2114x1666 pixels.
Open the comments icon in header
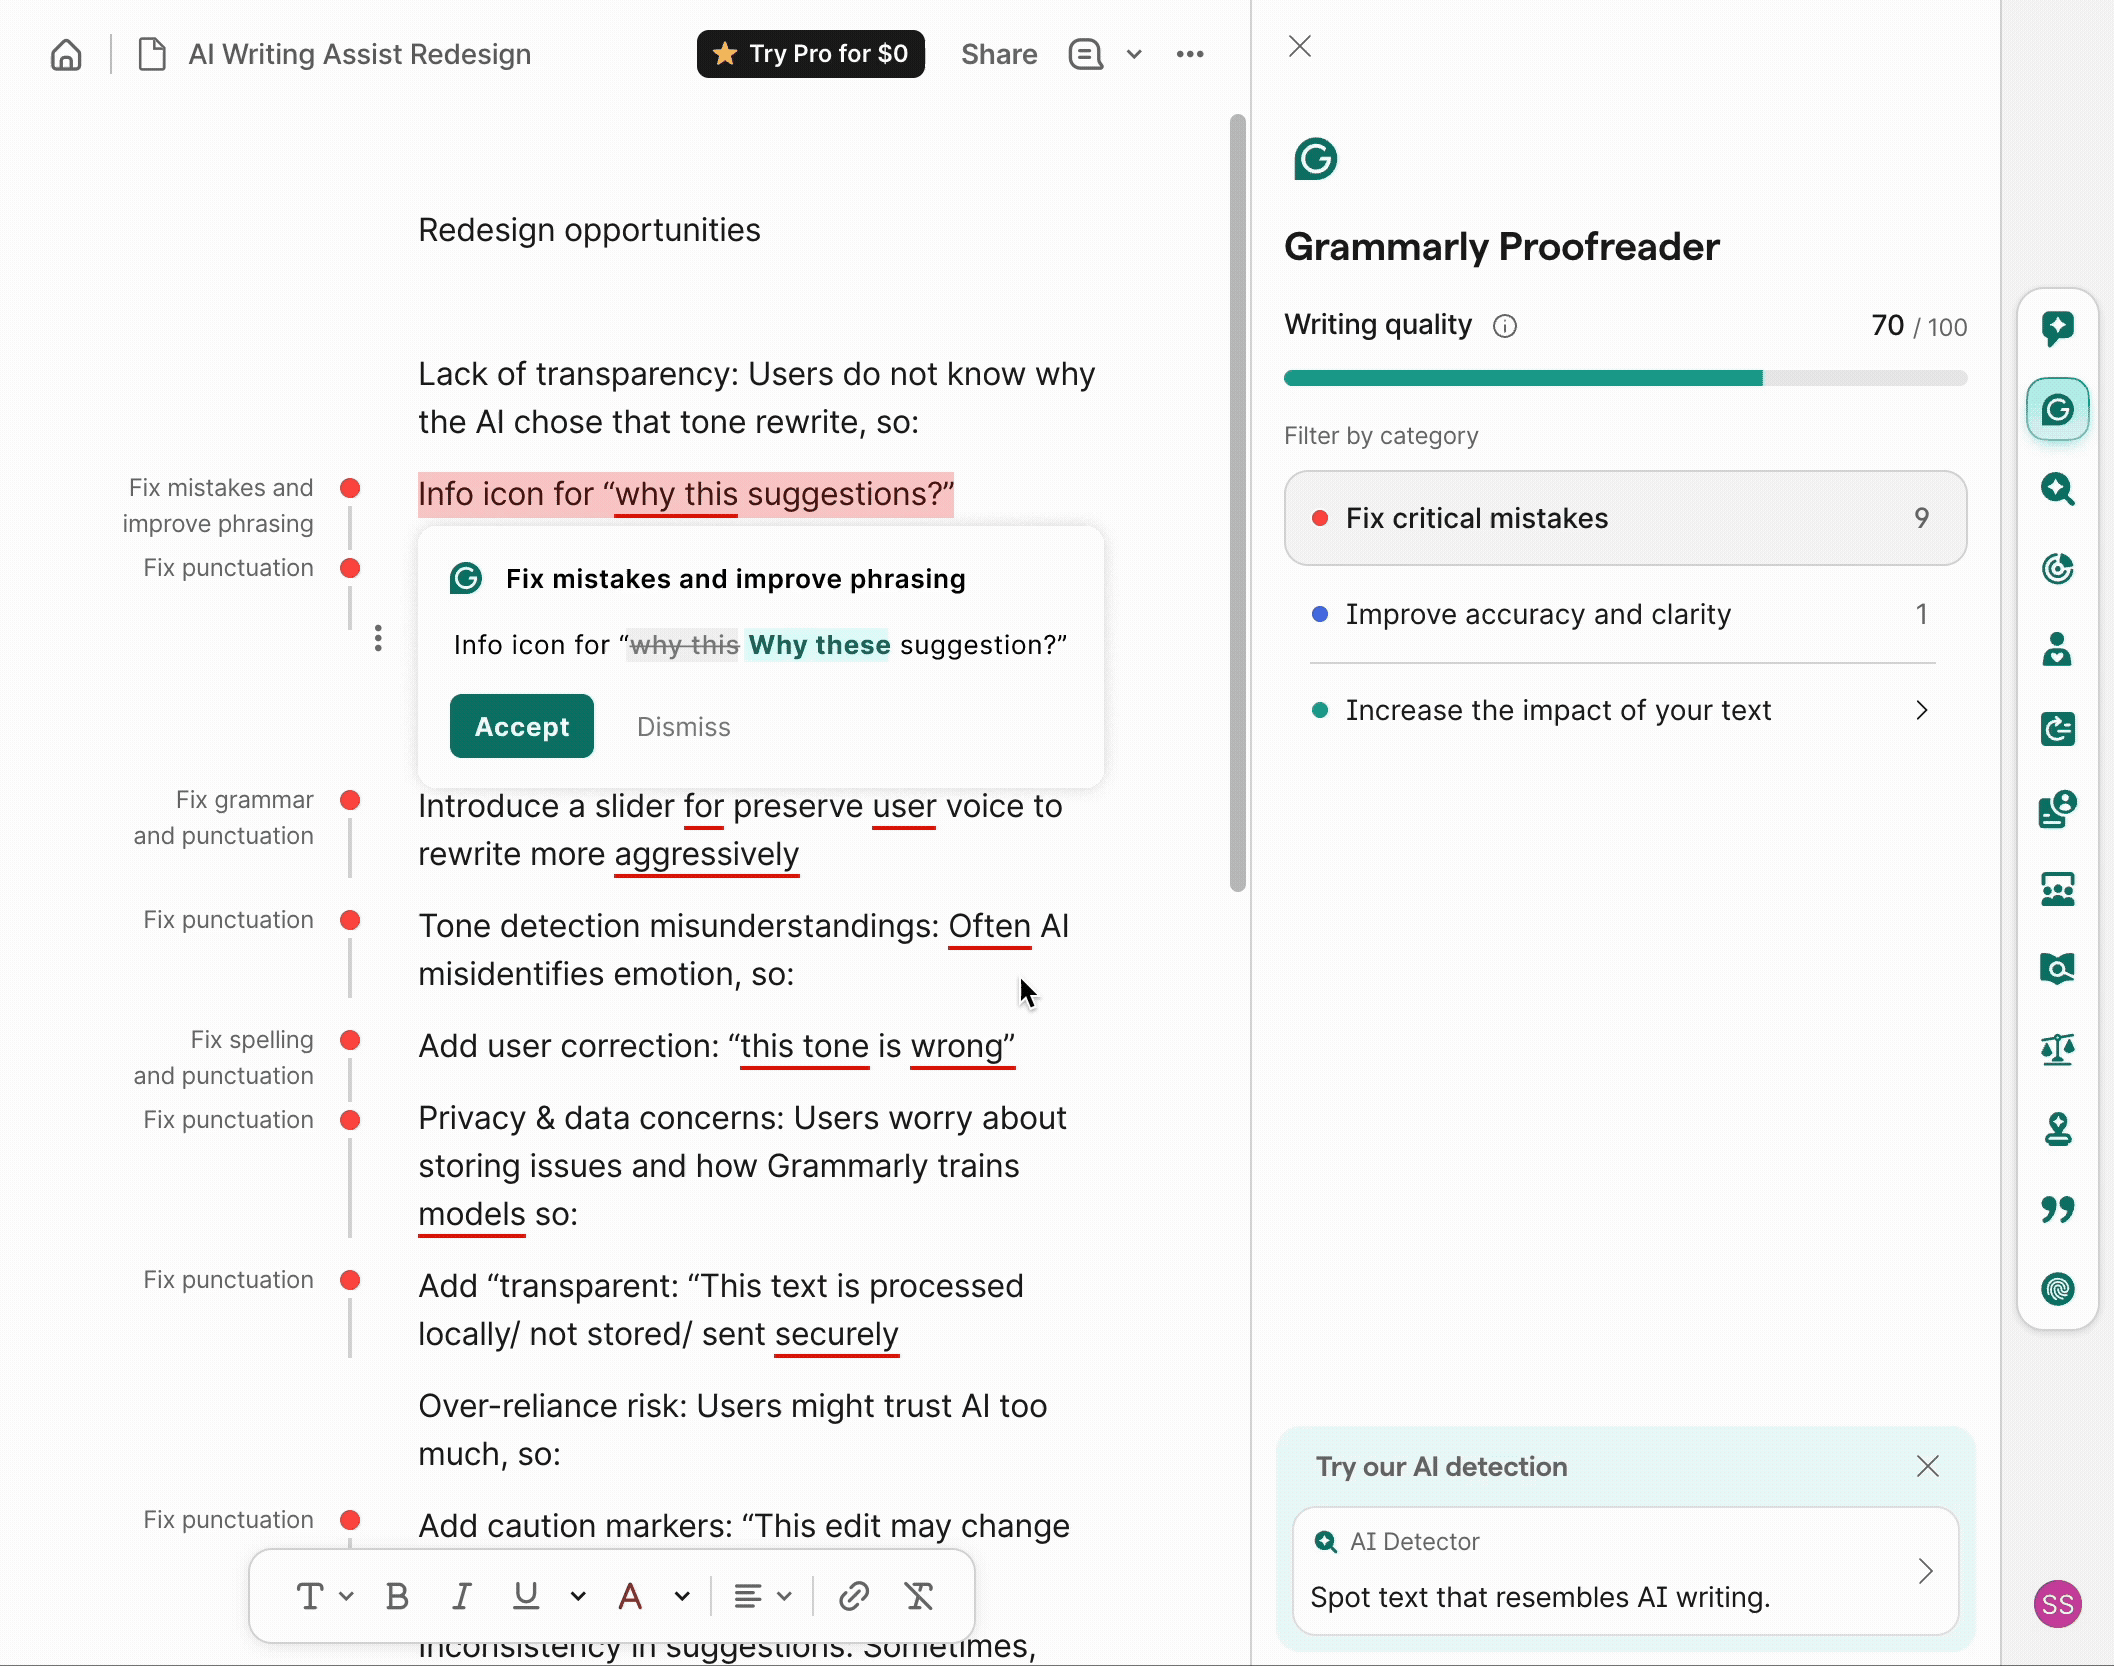1085,54
